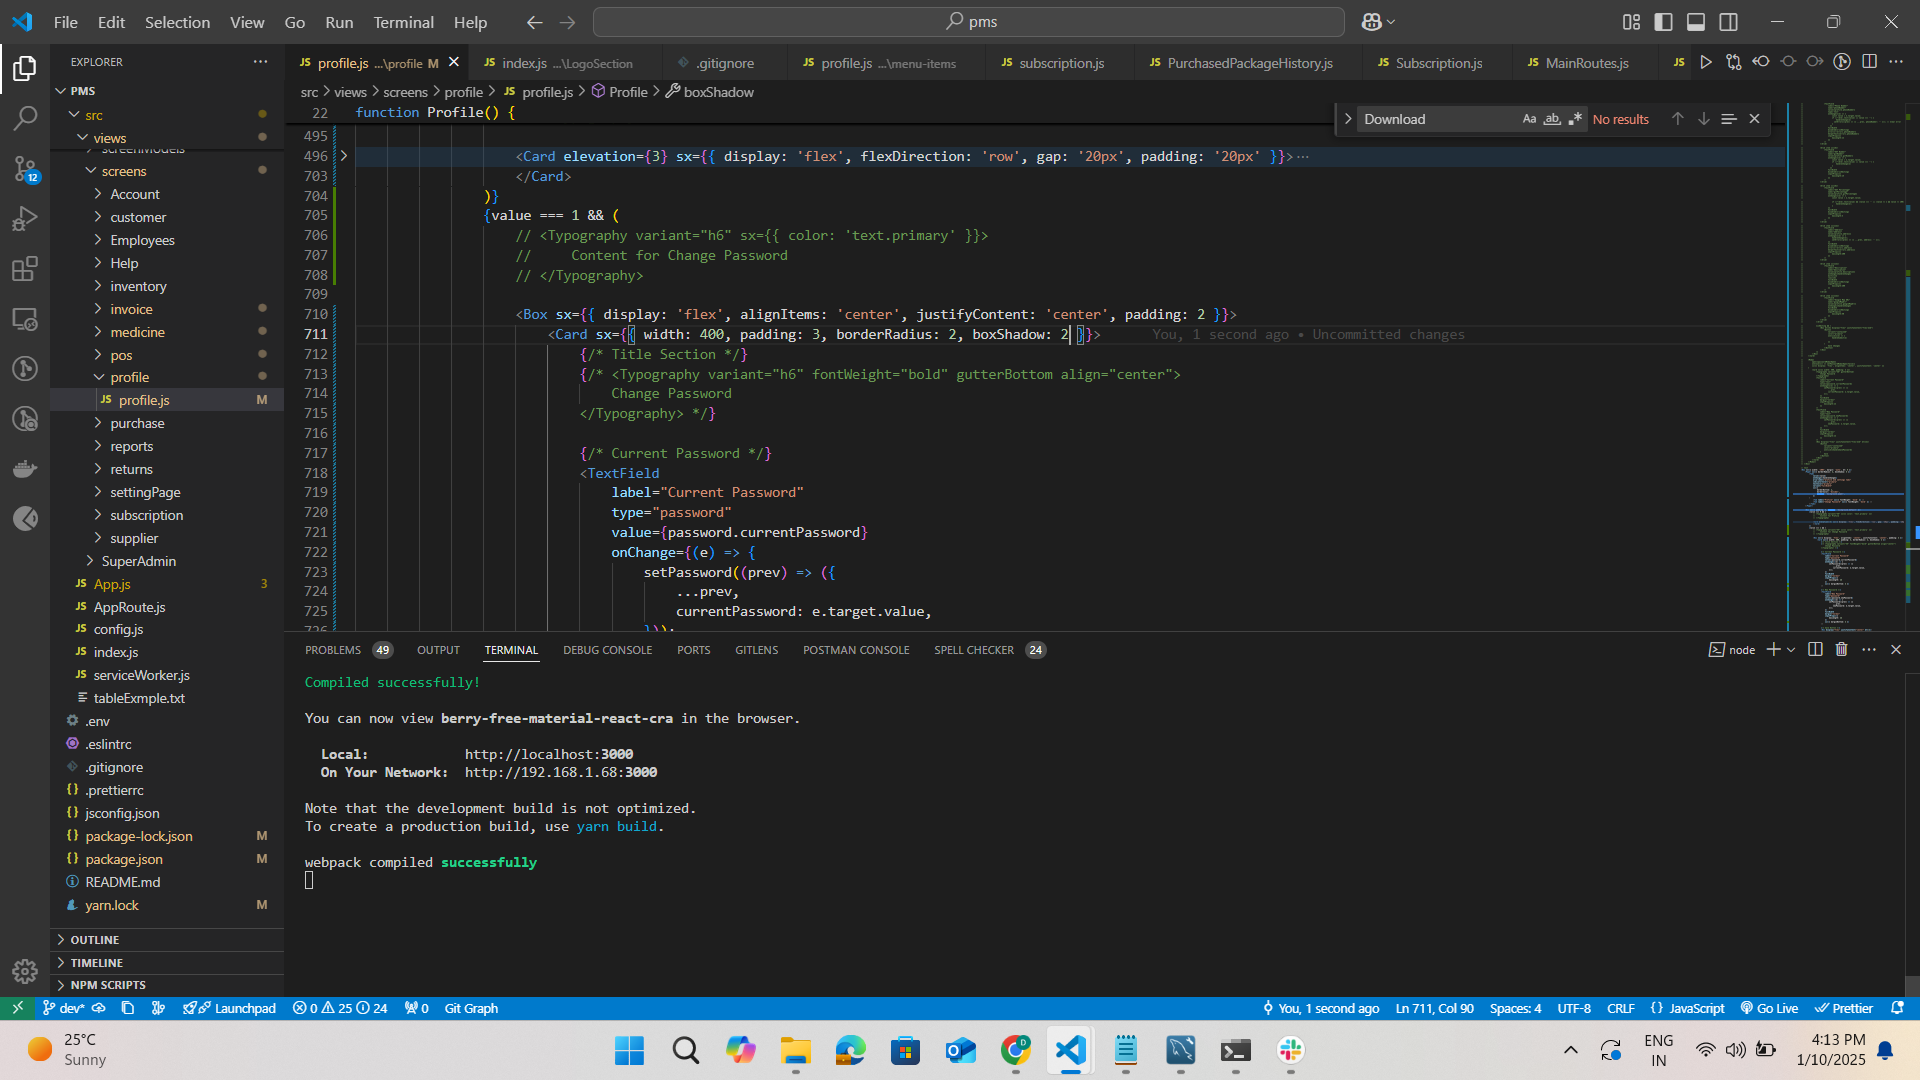Open the Source Control view
The image size is (1920, 1080).
pyautogui.click(x=25, y=168)
